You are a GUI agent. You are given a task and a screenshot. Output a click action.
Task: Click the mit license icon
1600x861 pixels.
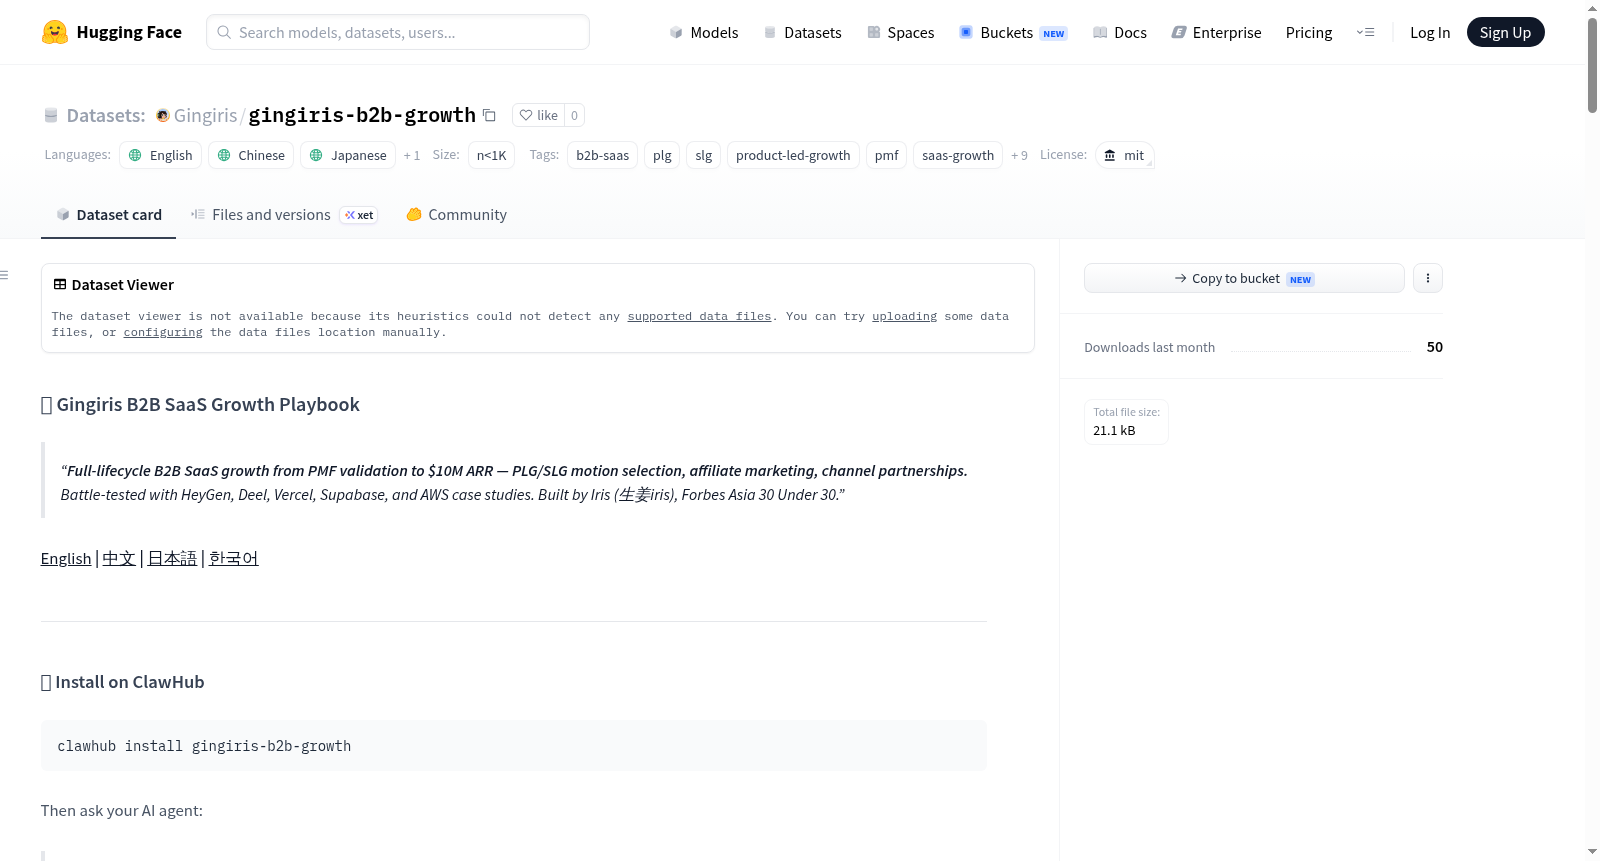pyautogui.click(x=1110, y=155)
